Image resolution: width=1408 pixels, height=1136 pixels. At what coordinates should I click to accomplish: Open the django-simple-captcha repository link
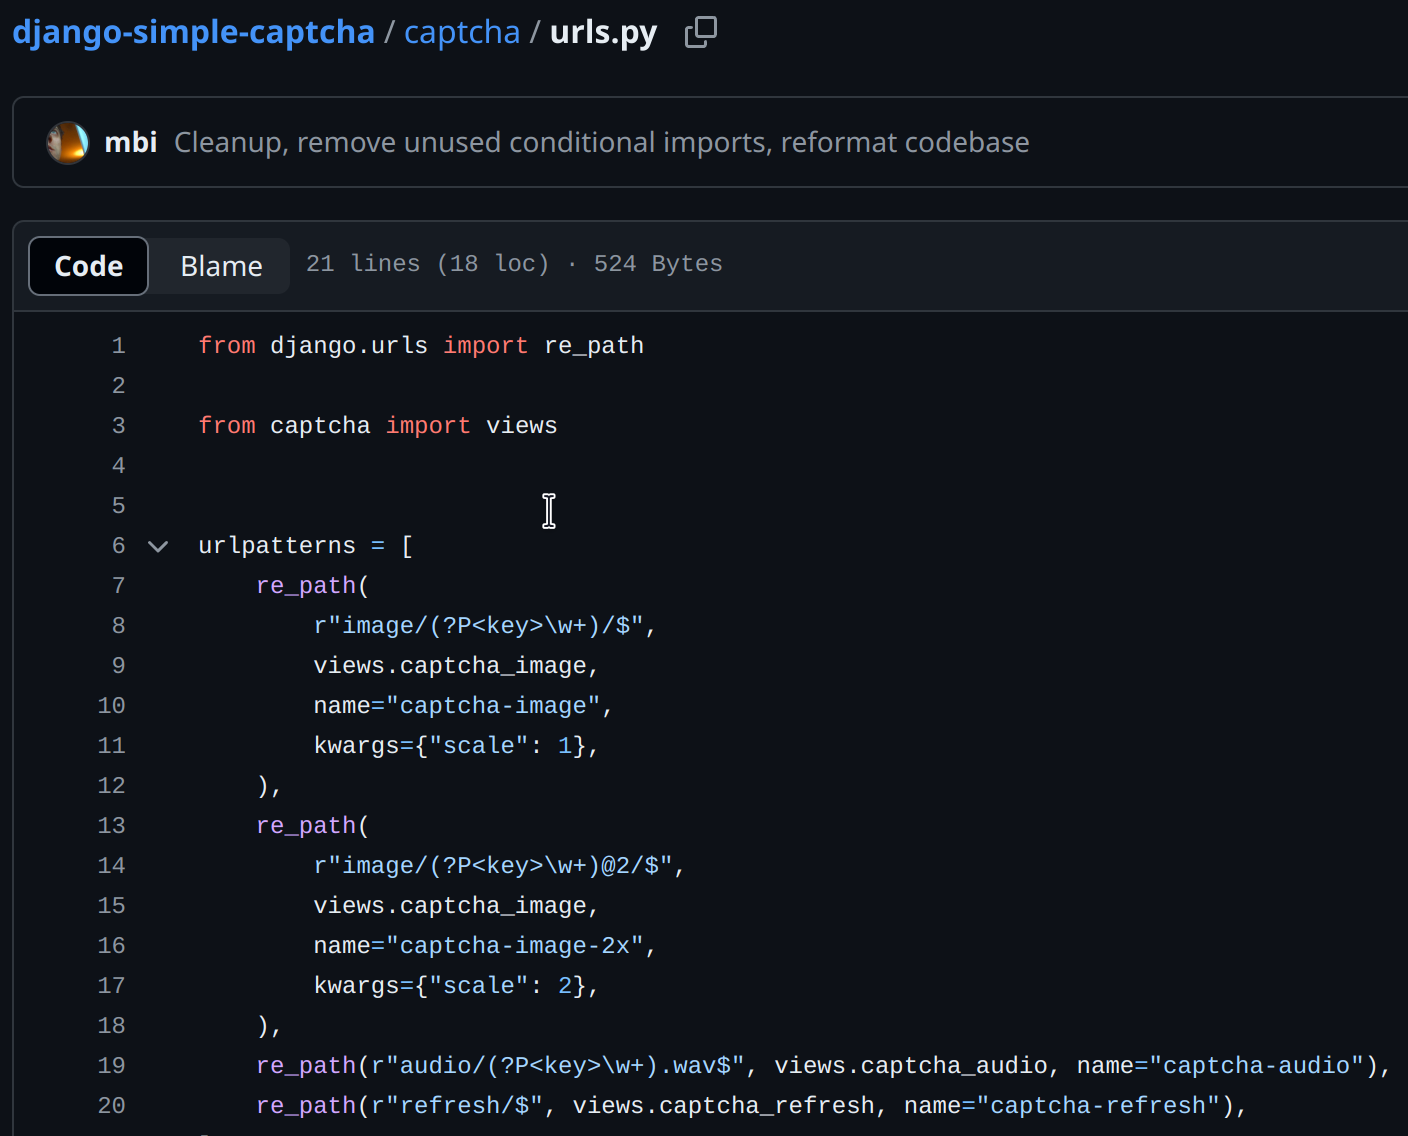193,32
